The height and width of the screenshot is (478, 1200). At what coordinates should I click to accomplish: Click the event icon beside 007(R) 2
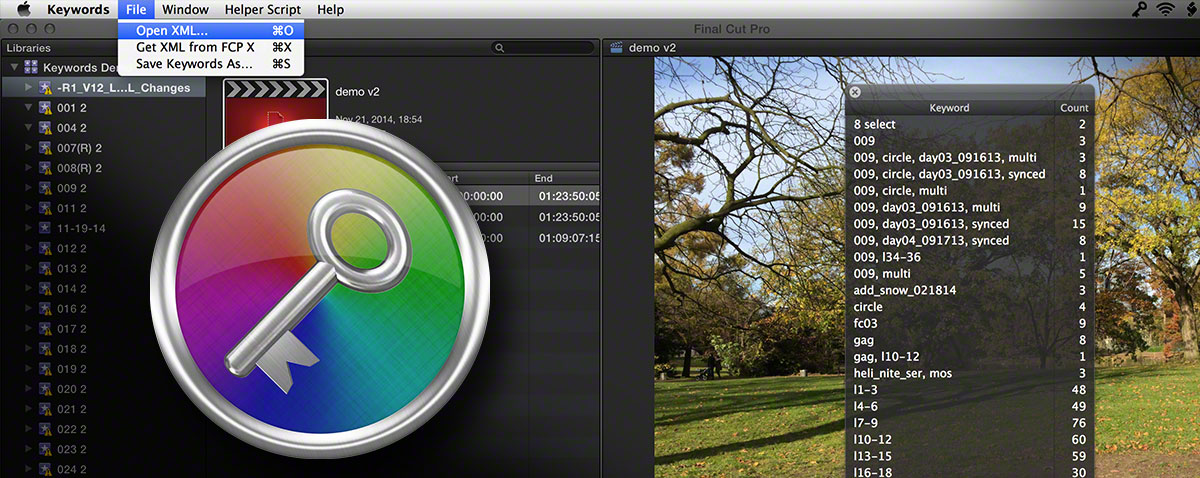(45, 147)
